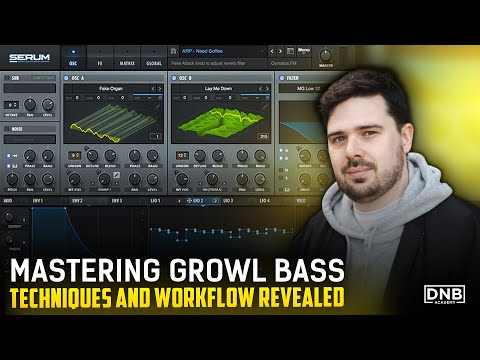This screenshot has width=480, height=360.
Task: Open the preset browser icon
Action: point(290,51)
